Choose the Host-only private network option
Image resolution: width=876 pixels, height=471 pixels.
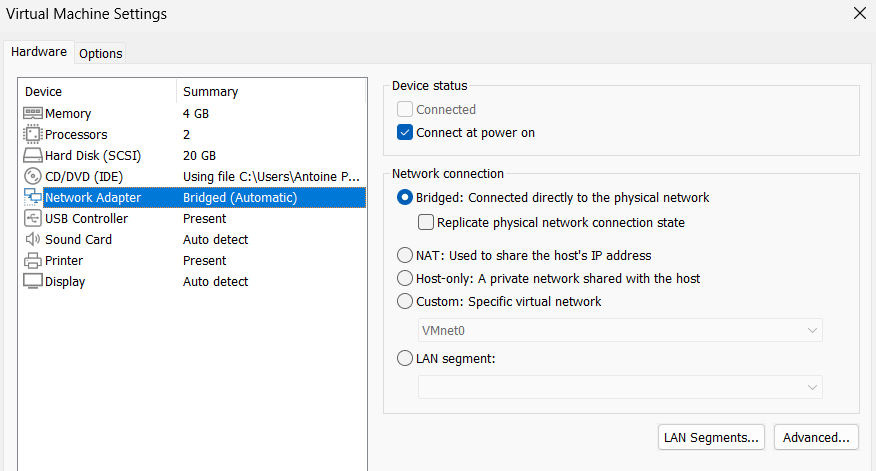coord(405,278)
